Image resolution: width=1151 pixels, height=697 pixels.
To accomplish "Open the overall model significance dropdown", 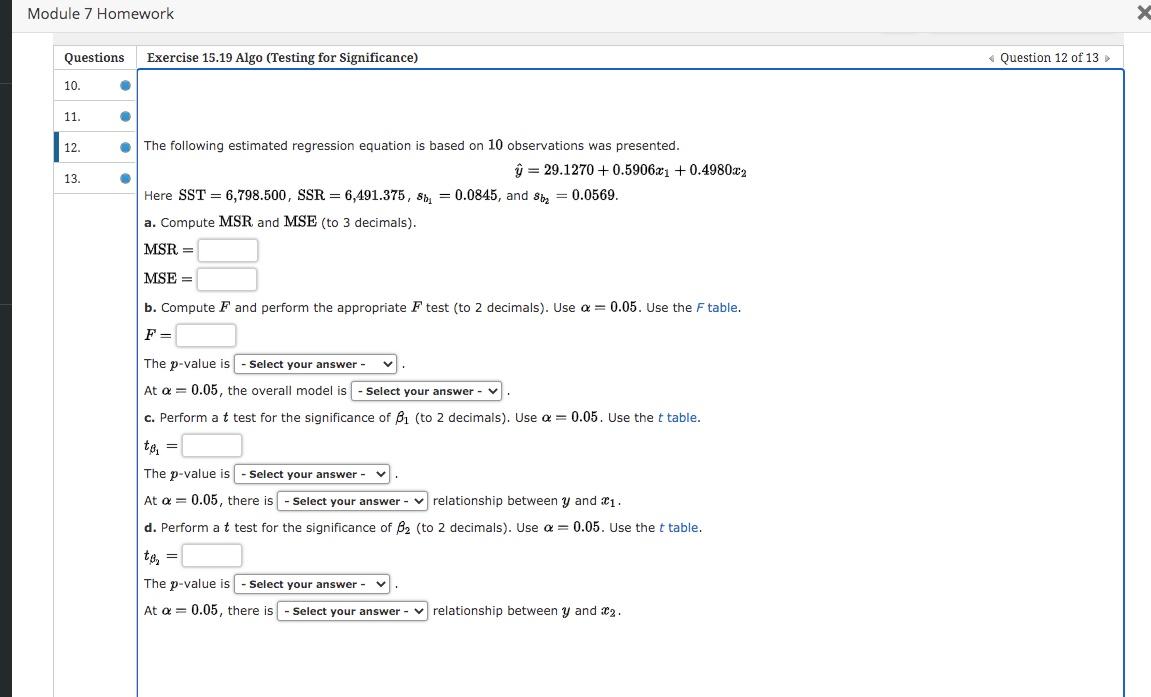I will [427, 390].
